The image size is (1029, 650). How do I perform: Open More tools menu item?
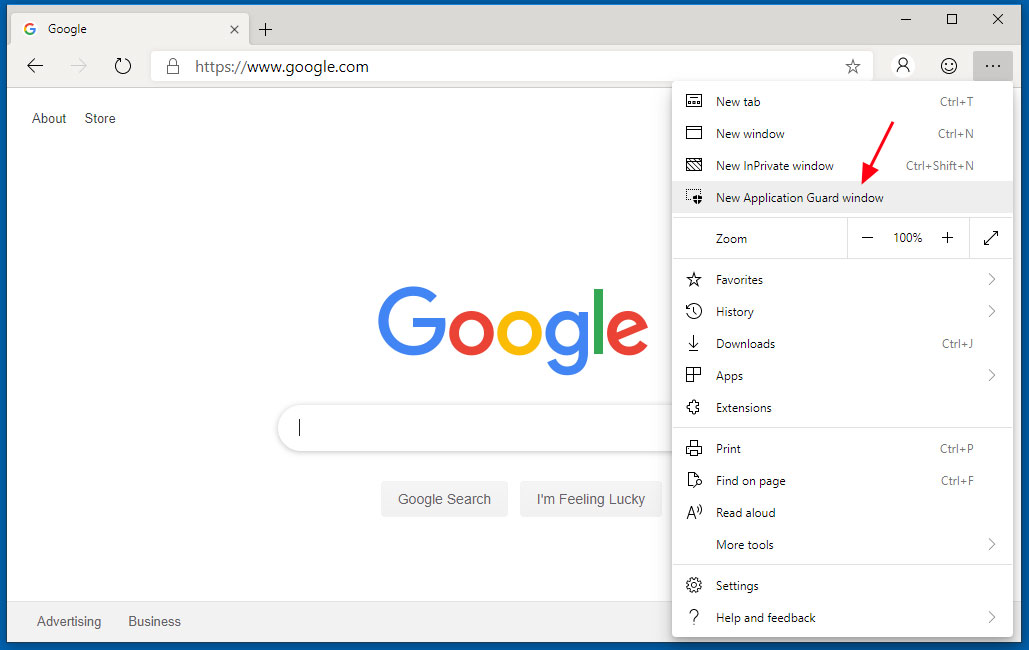pos(843,544)
